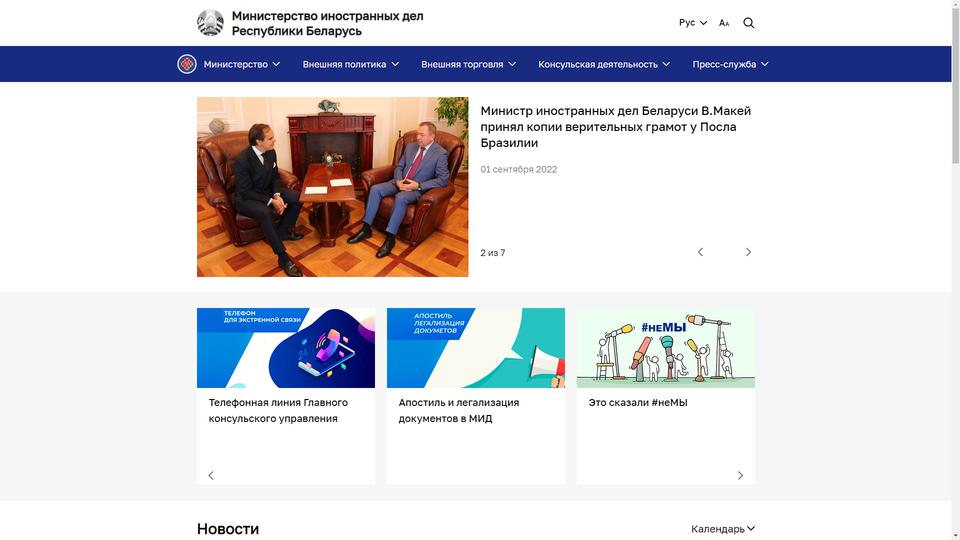Open Телефонная линия Главного консульского управления link
This screenshot has width=960, height=540.
click(x=278, y=410)
